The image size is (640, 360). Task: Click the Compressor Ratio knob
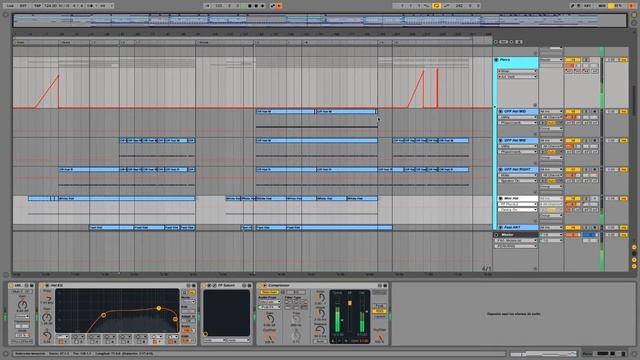(320, 298)
